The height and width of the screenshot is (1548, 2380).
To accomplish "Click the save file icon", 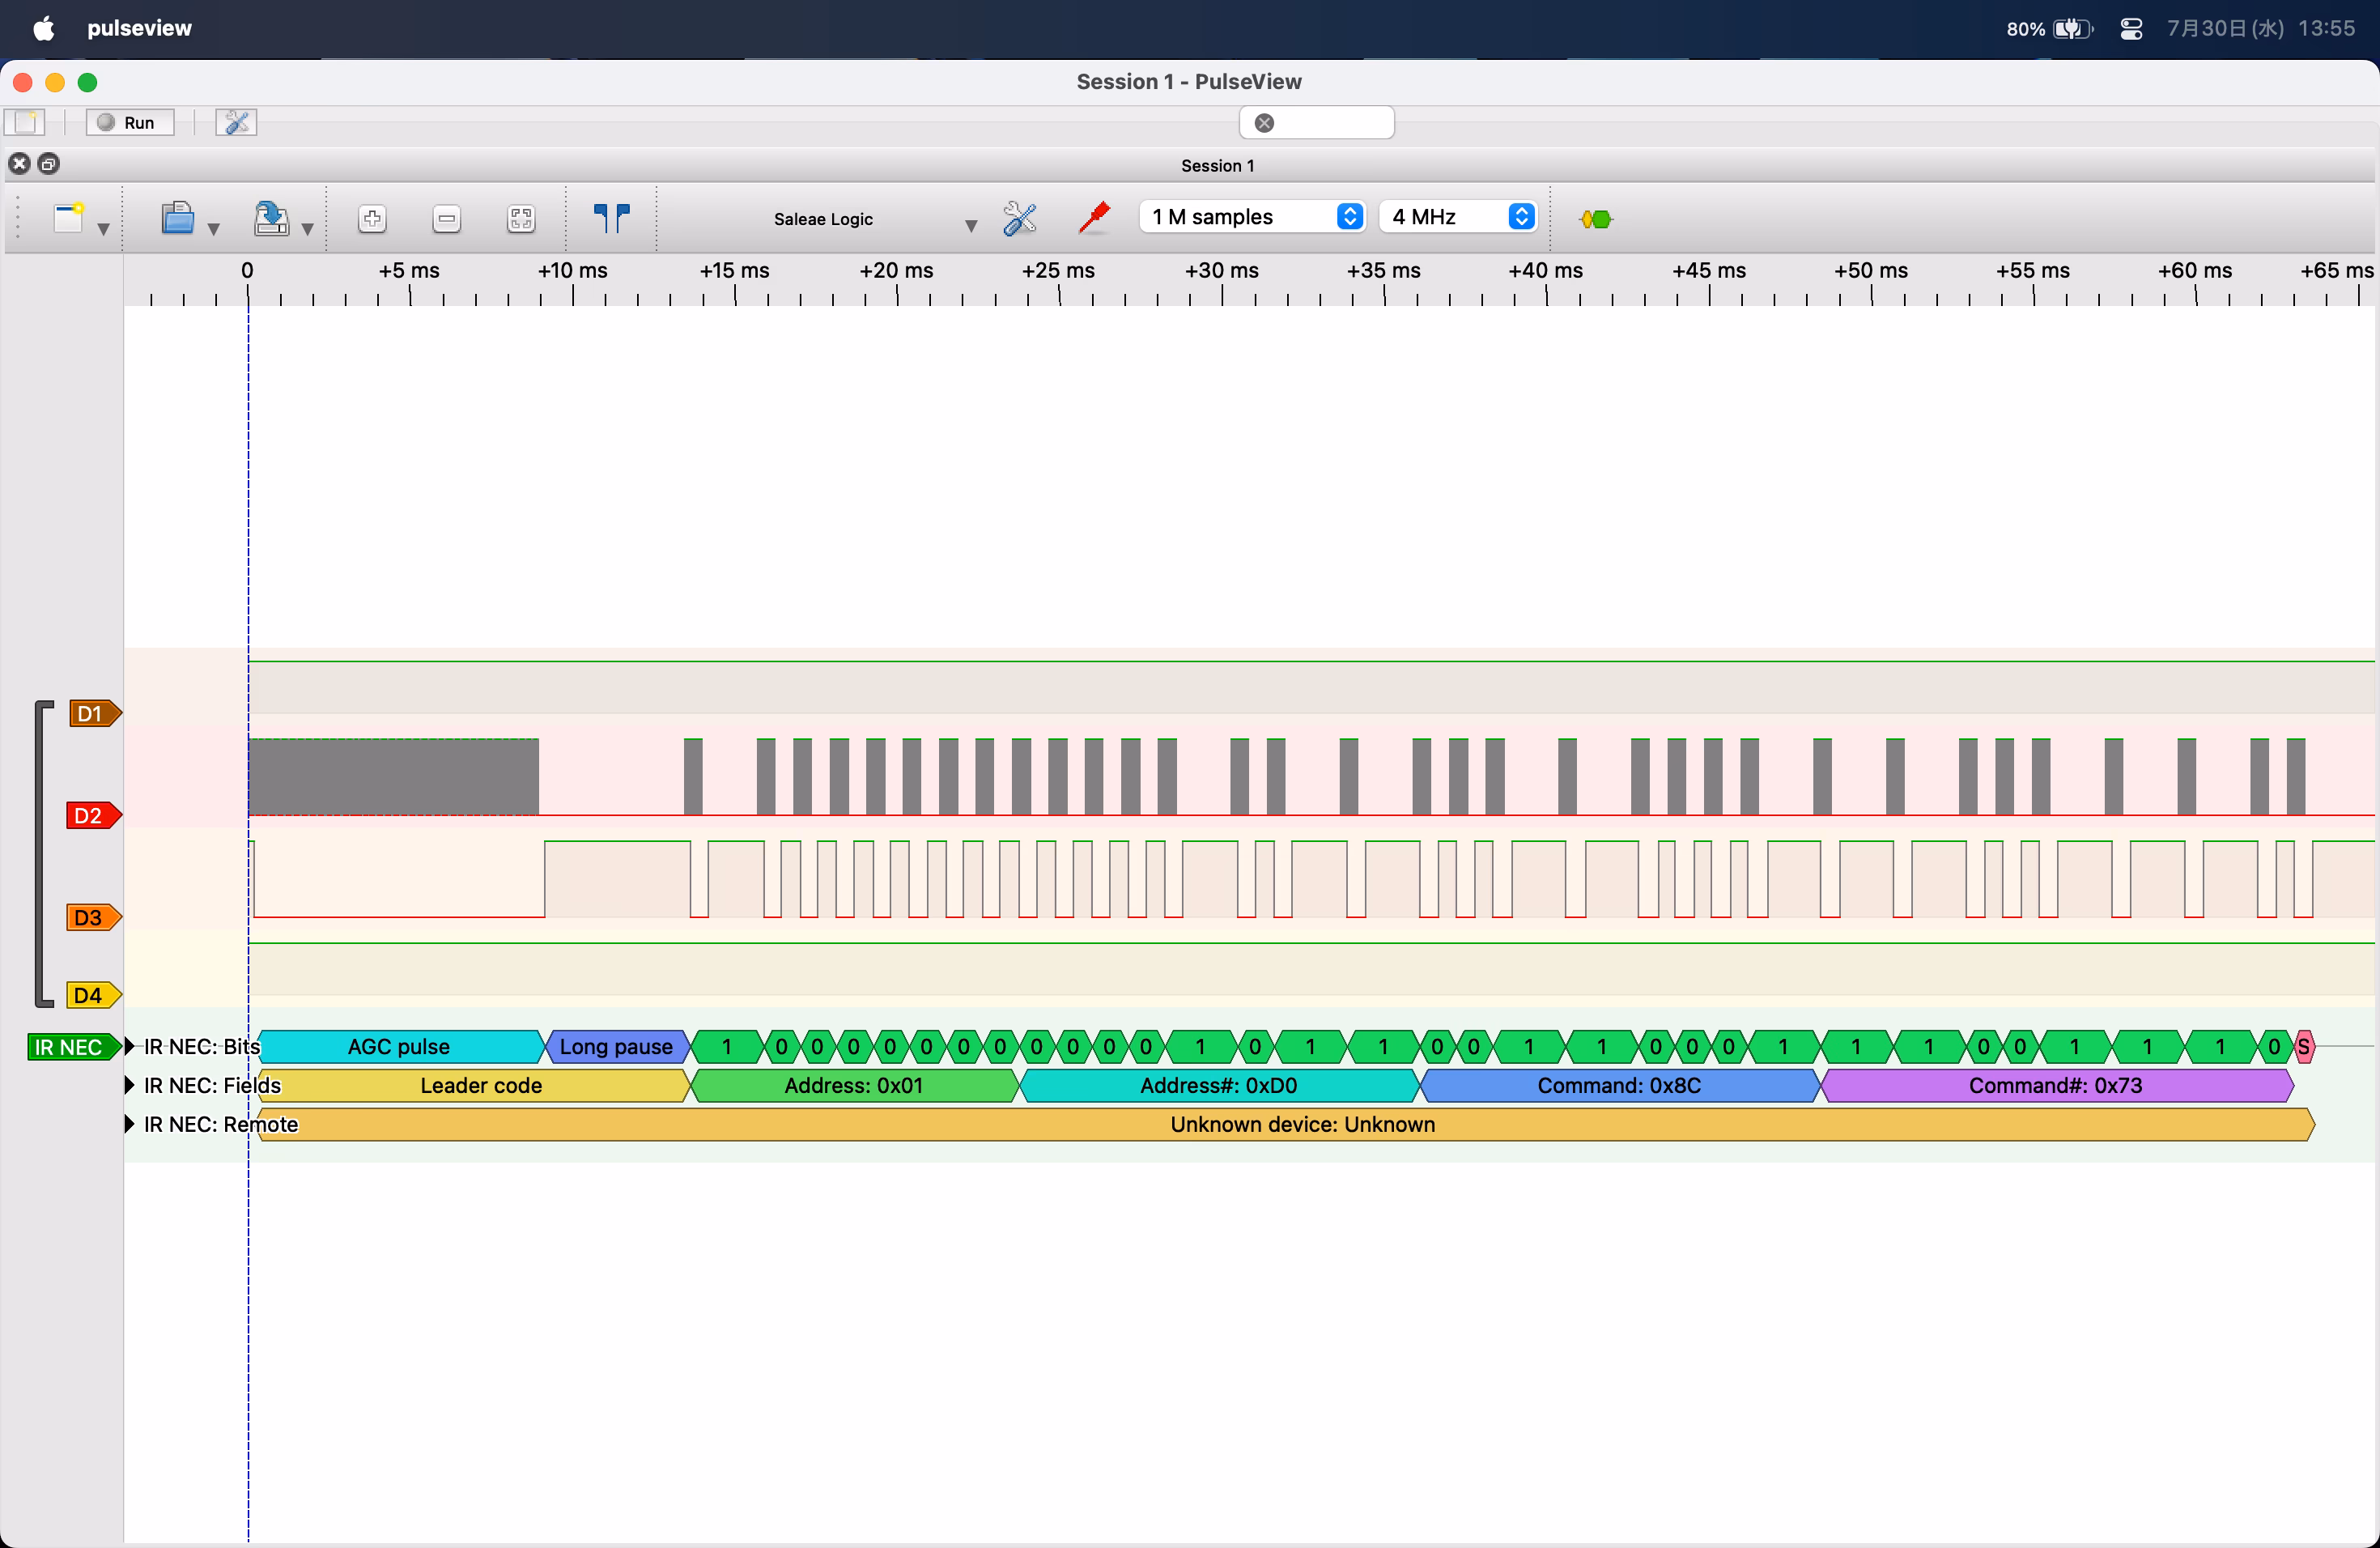I will 270,218.
